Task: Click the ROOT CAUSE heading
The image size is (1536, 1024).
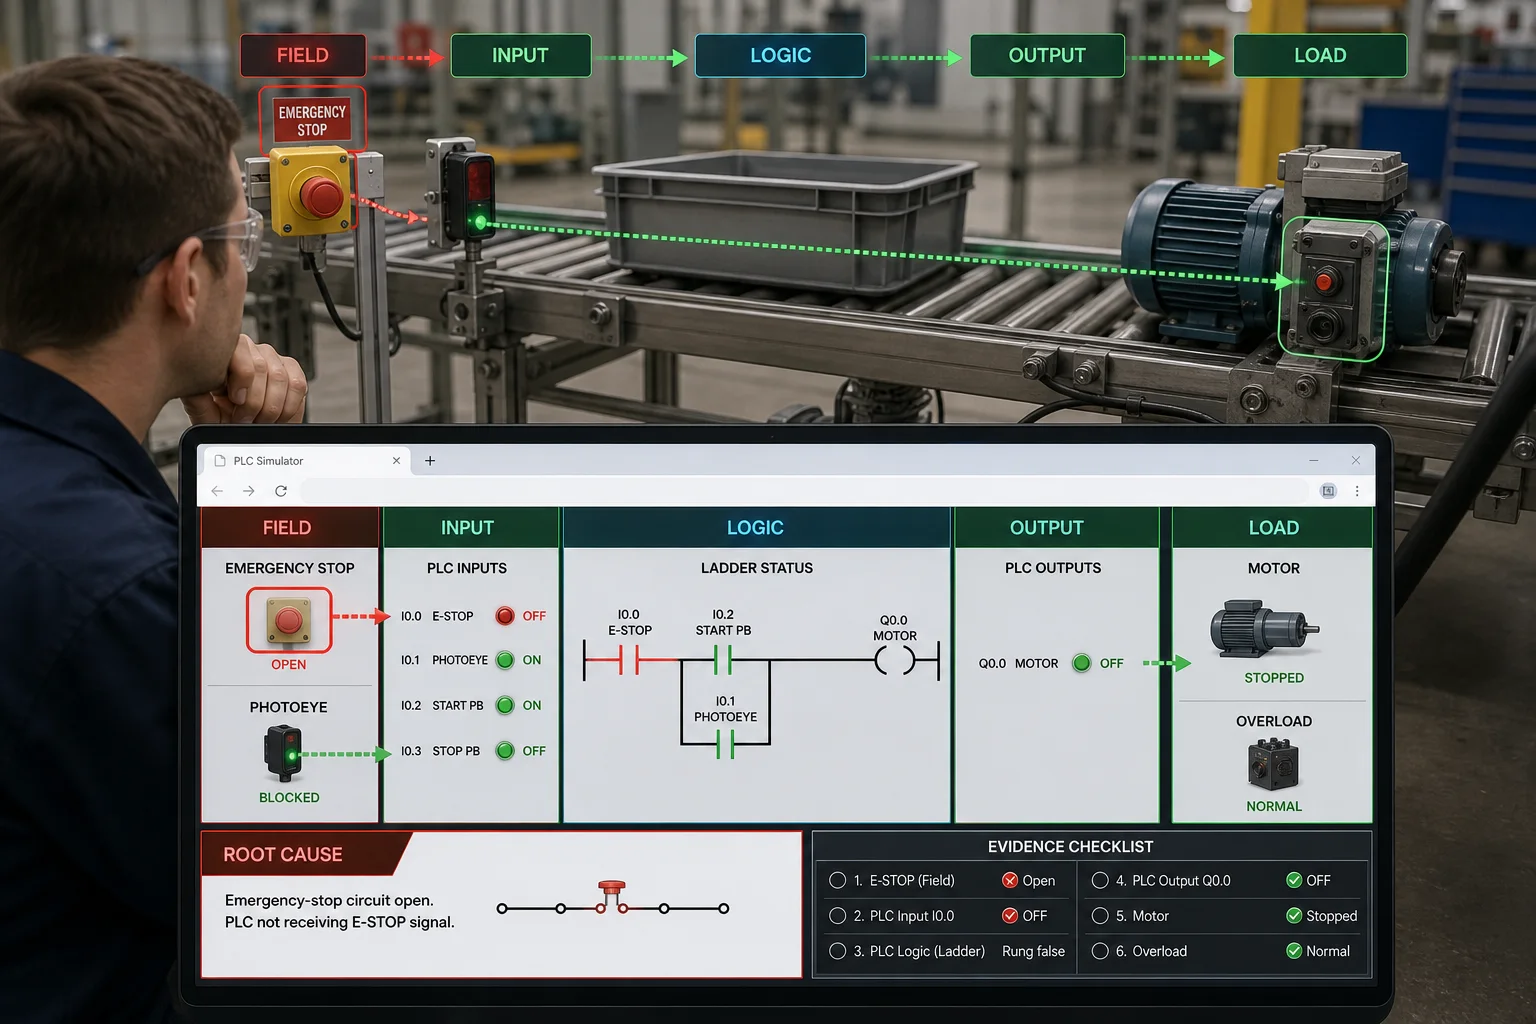Action: click(283, 855)
